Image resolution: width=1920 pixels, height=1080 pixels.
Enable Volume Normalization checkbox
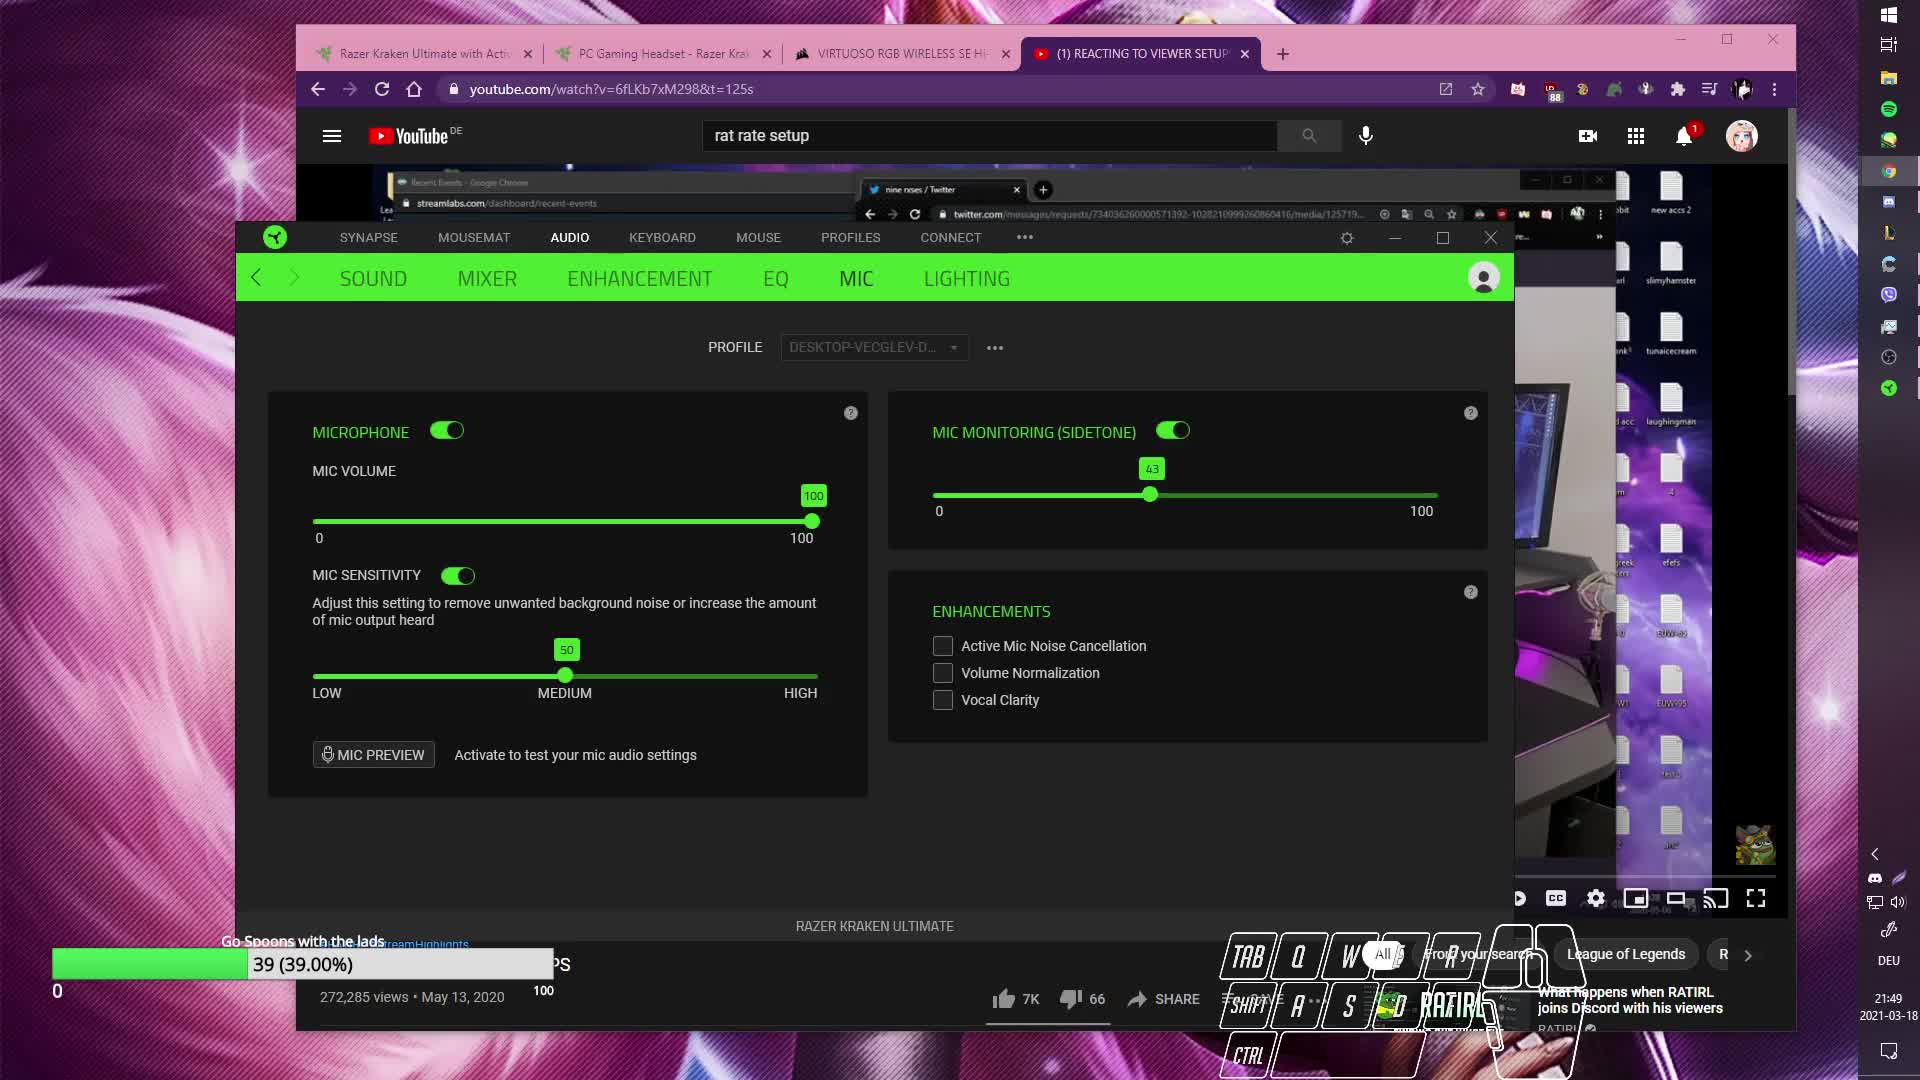pyautogui.click(x=943, y=673)
